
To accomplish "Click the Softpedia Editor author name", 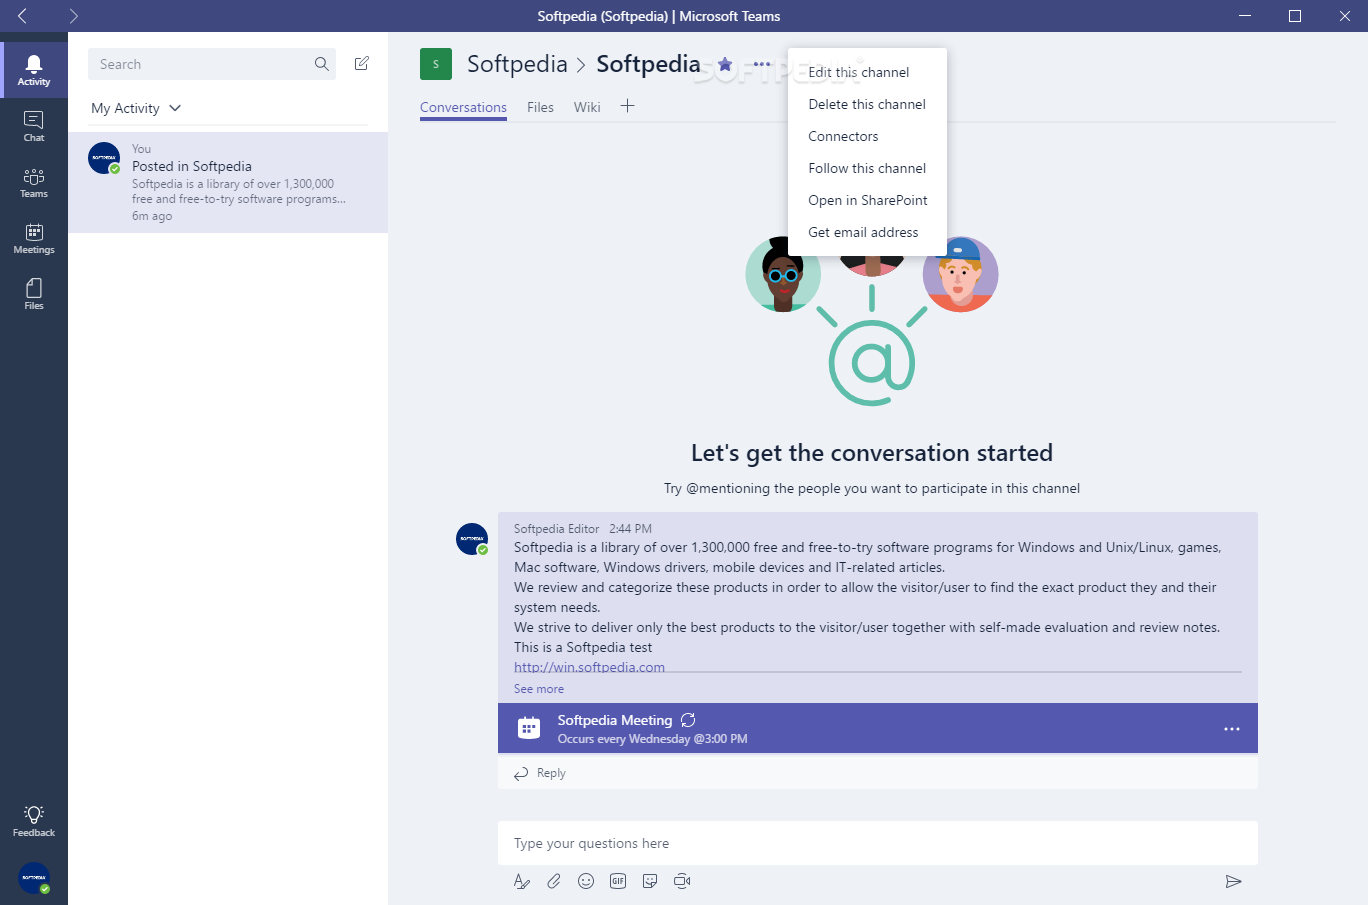I will click(x=556, y=529).
